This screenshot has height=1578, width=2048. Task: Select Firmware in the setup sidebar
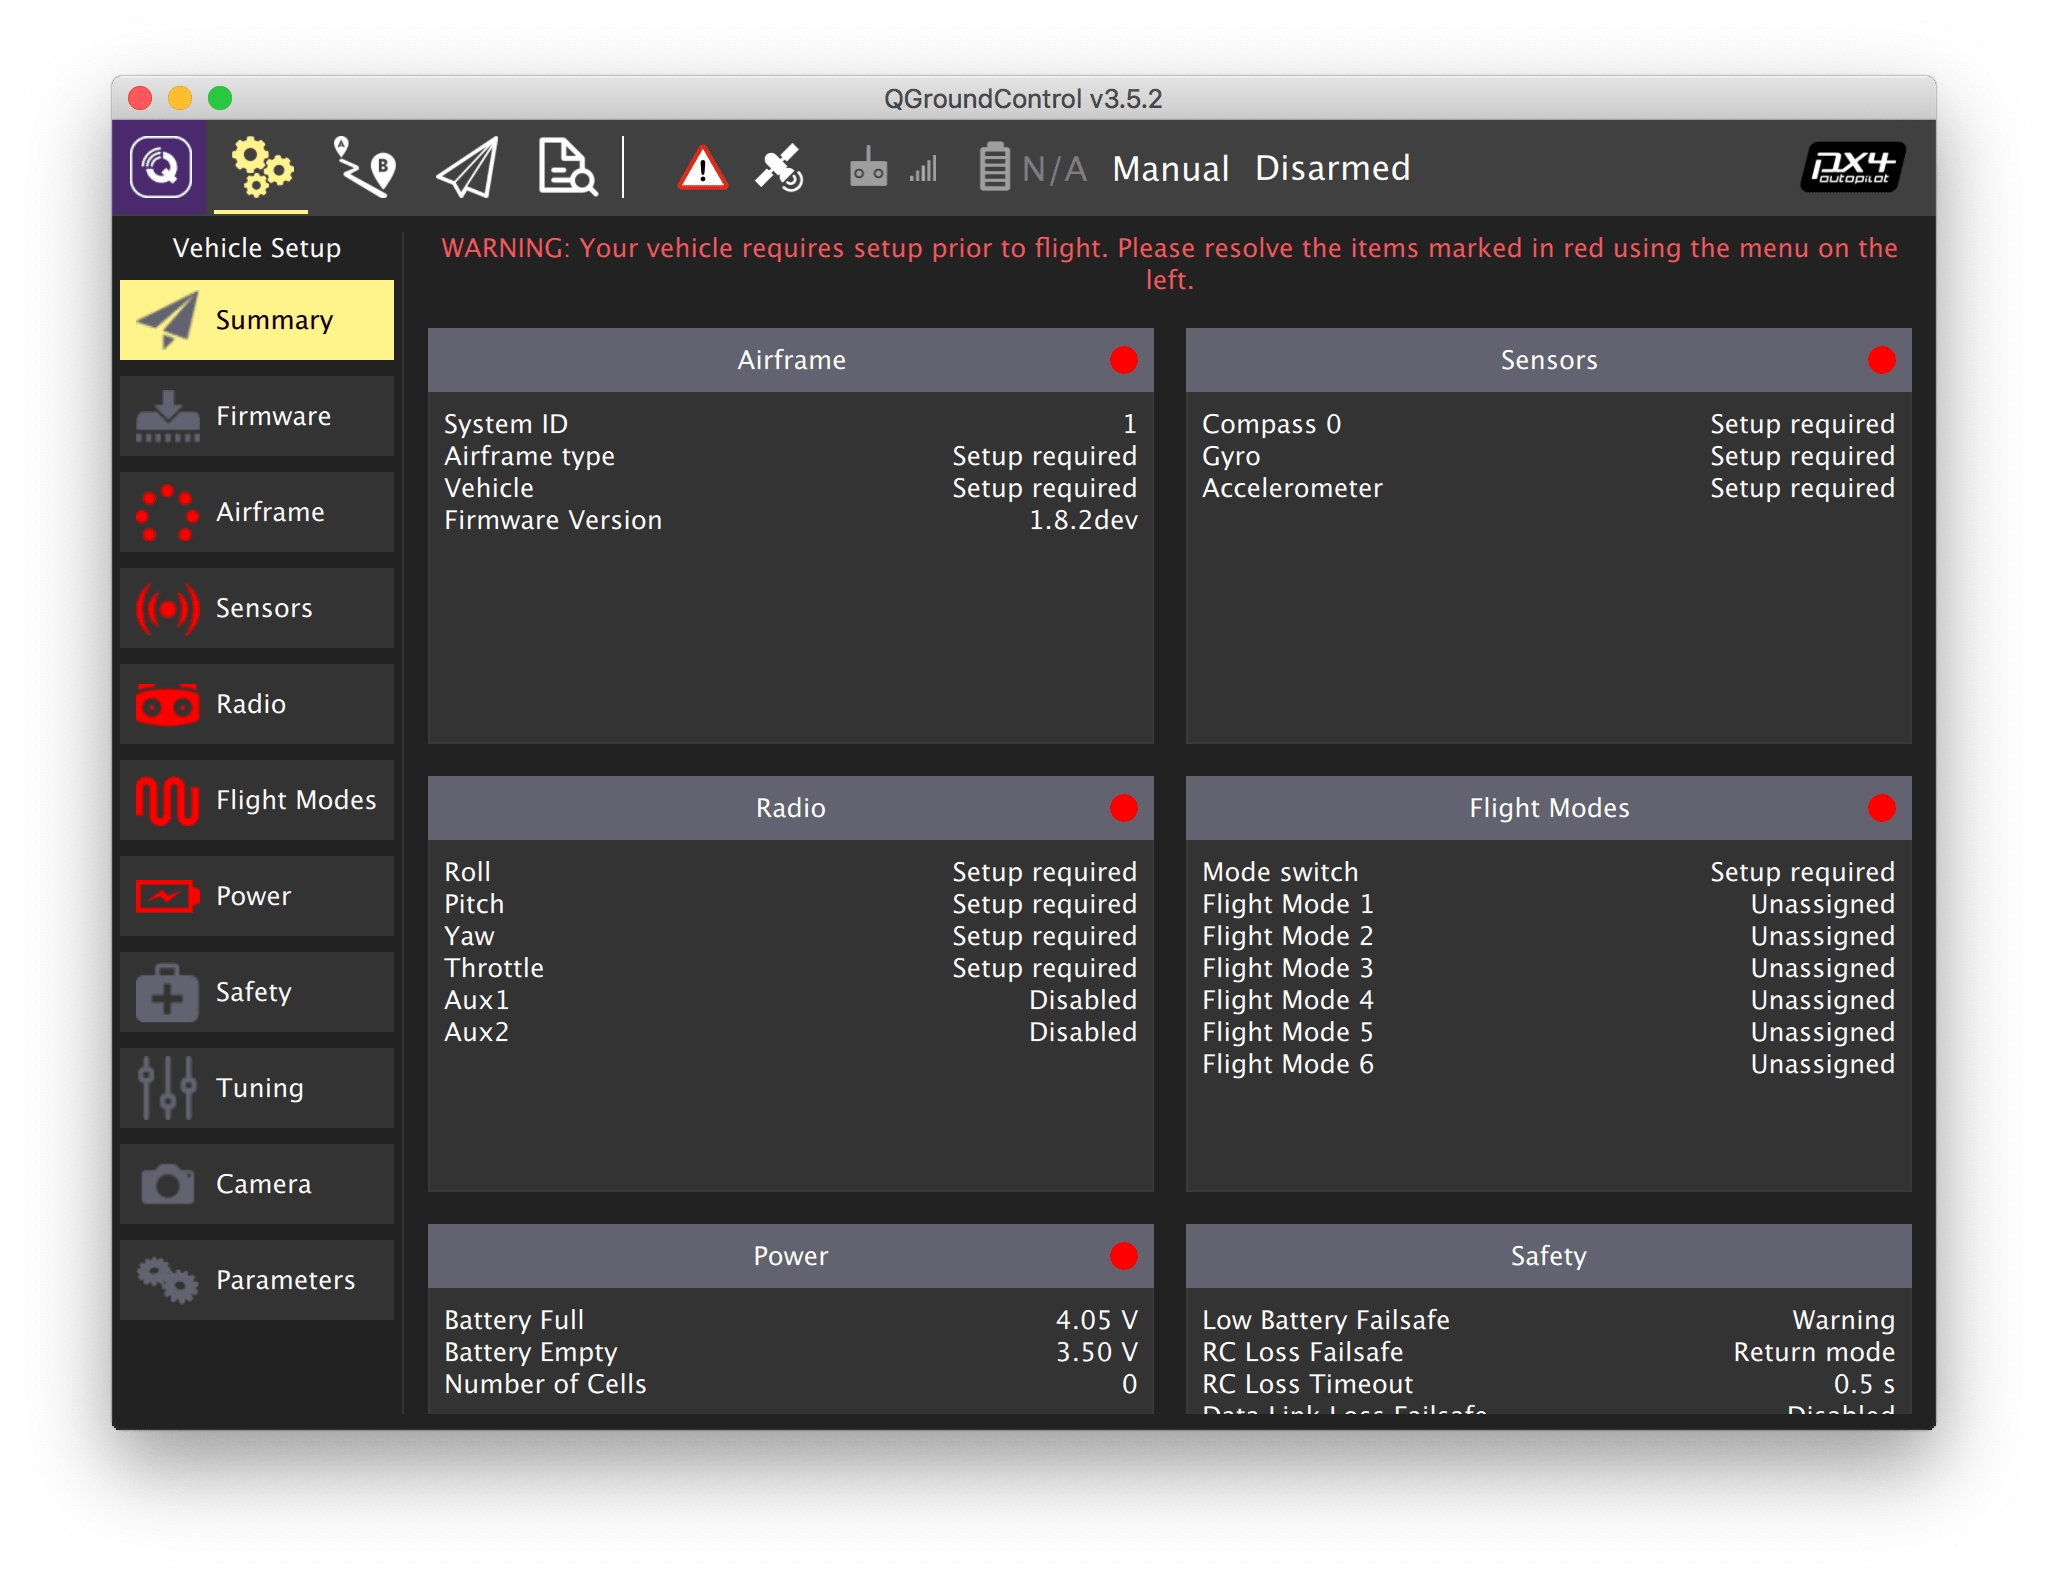pyautogui.click(x=257, y=416)
